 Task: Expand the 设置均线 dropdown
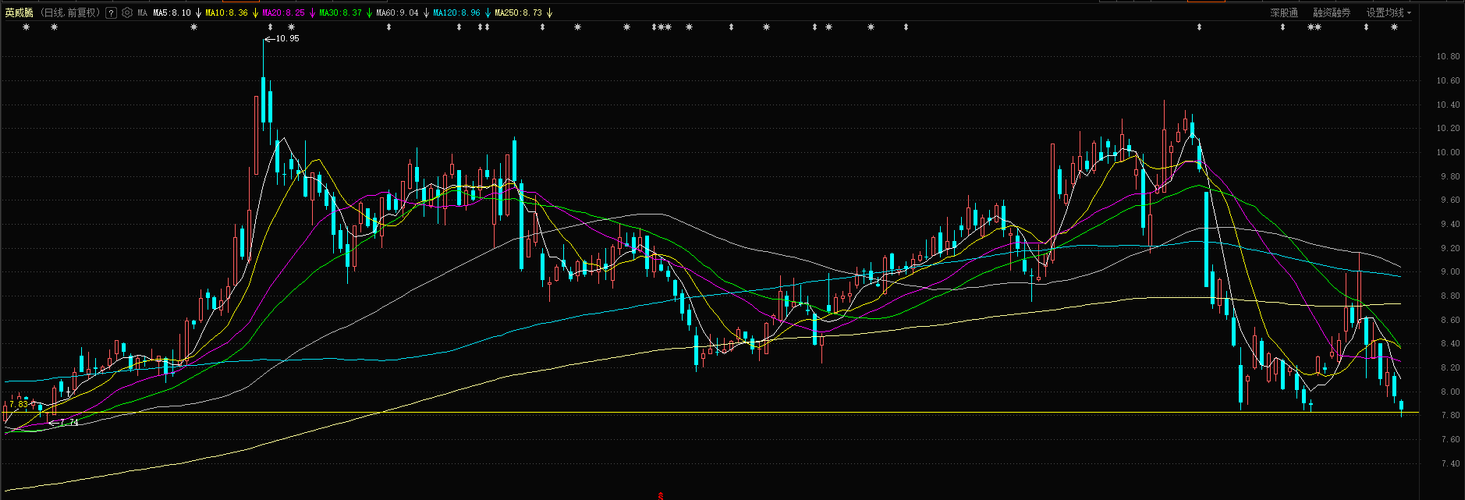click(x=1389, y=13)
